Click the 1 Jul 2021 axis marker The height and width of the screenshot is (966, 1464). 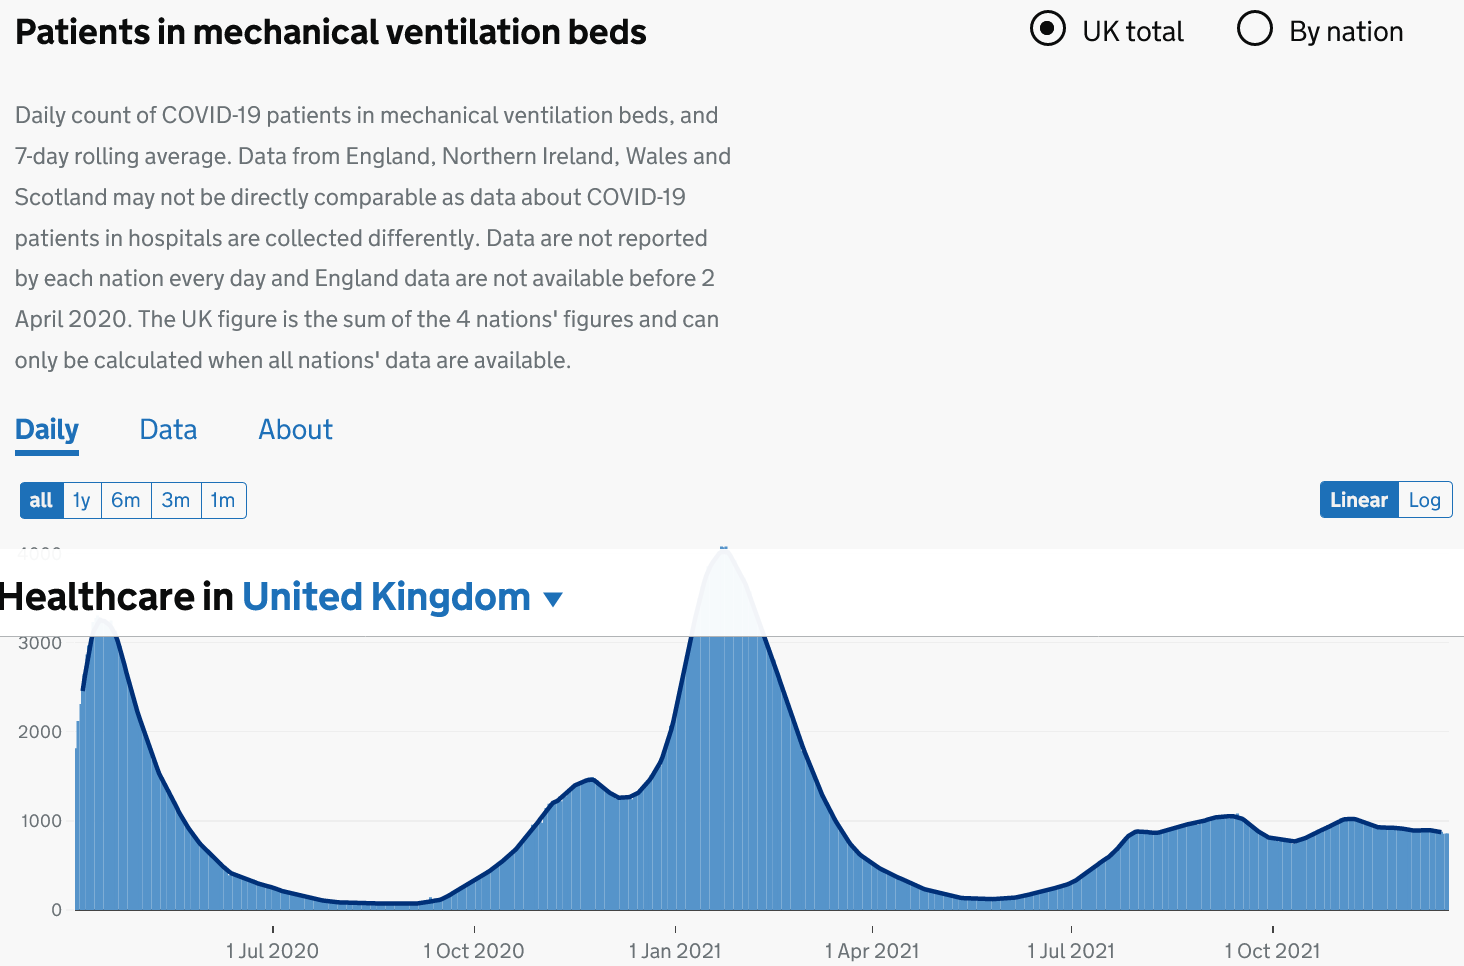coord(1071,950)
